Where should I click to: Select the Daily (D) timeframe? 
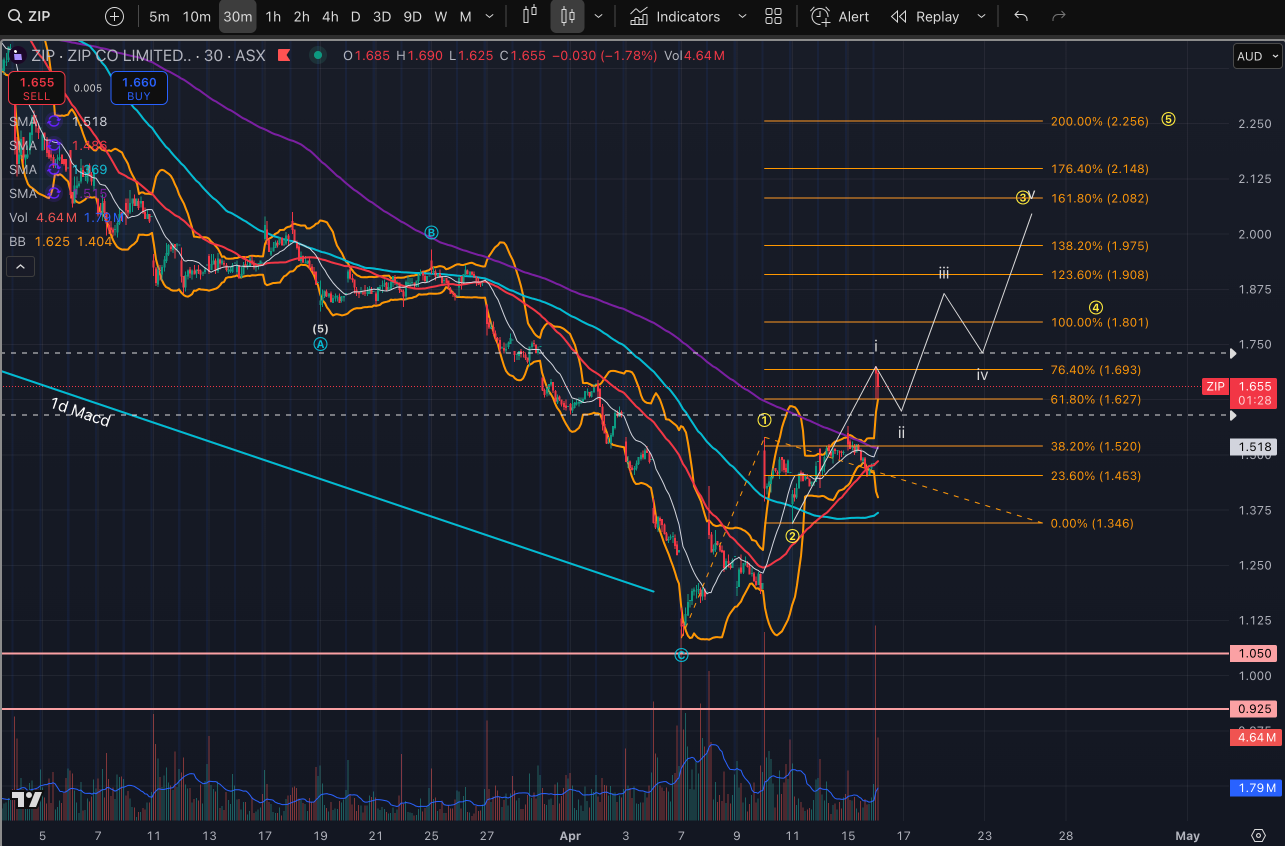click(x=355, y=16)
